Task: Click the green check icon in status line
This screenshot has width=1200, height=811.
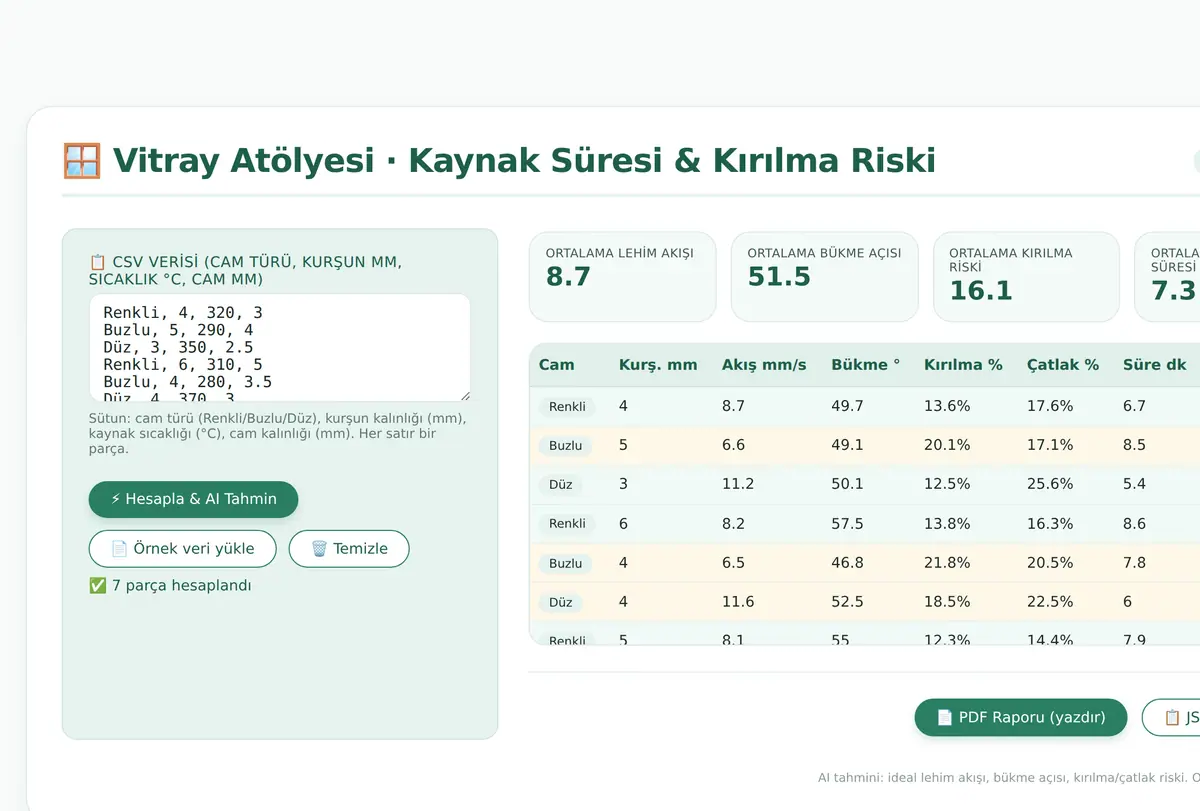Action: coord(97,585)
